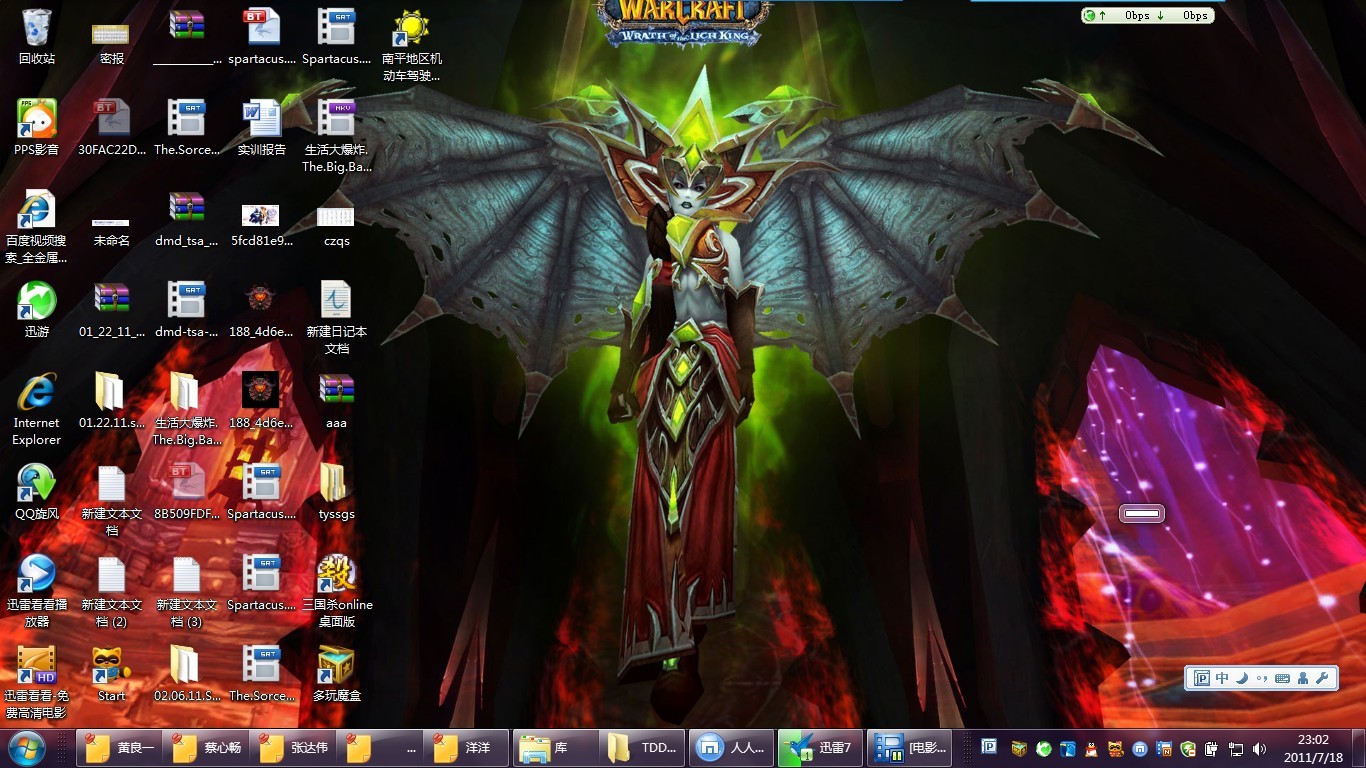1366x768 pixels.
Task: Open the QQ旋风 download shortcut
Action: (x=36, y=492)
